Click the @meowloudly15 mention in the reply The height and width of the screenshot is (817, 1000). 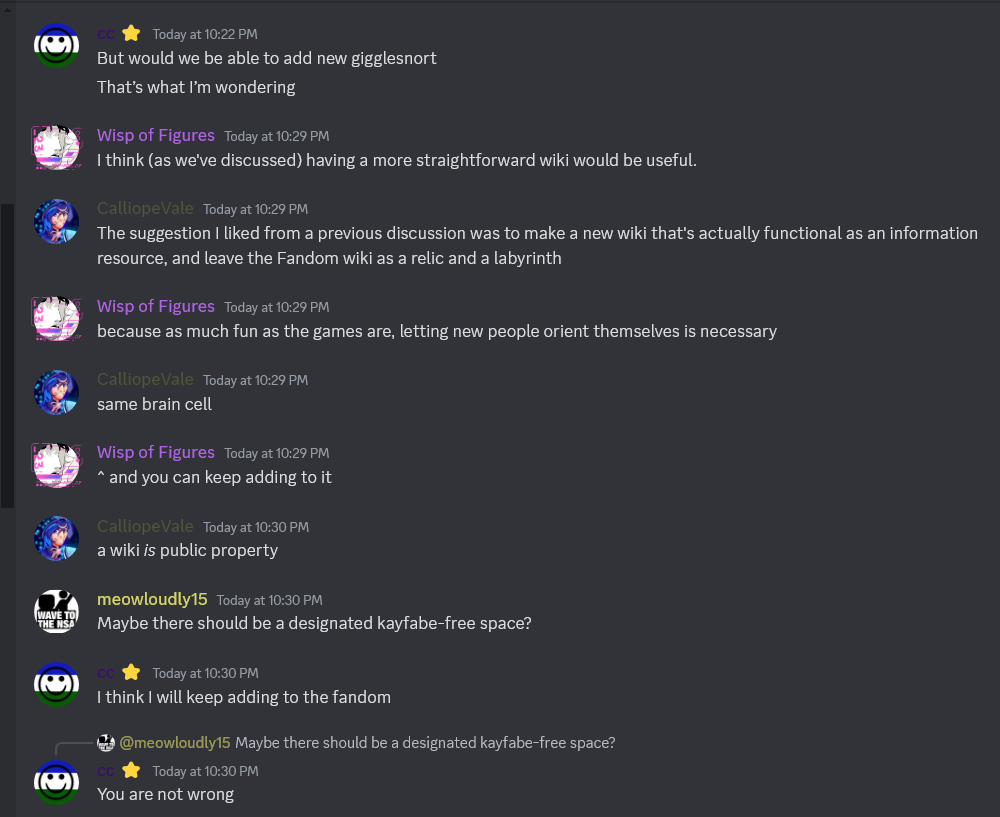175,742
